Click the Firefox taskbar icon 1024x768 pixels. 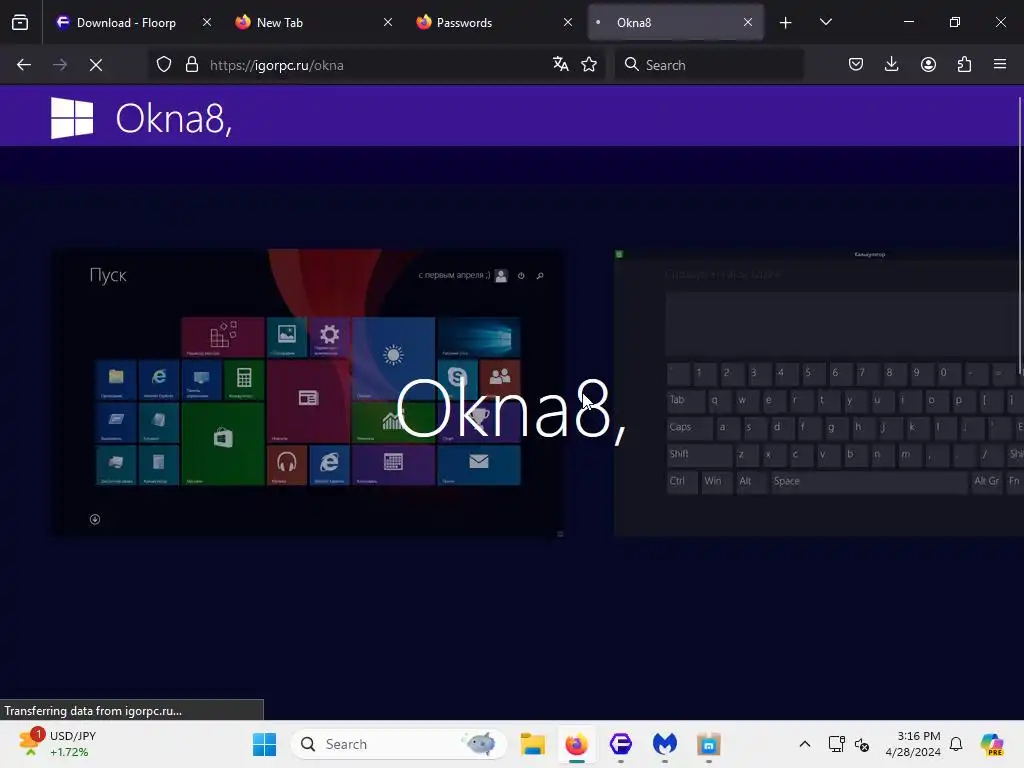point(577,744)
